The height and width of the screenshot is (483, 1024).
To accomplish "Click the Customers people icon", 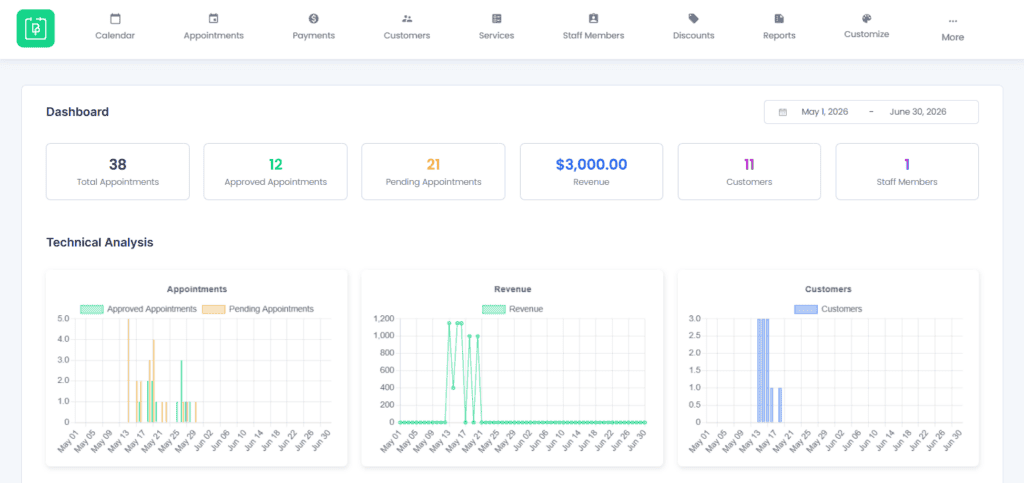I will [407, 18].
